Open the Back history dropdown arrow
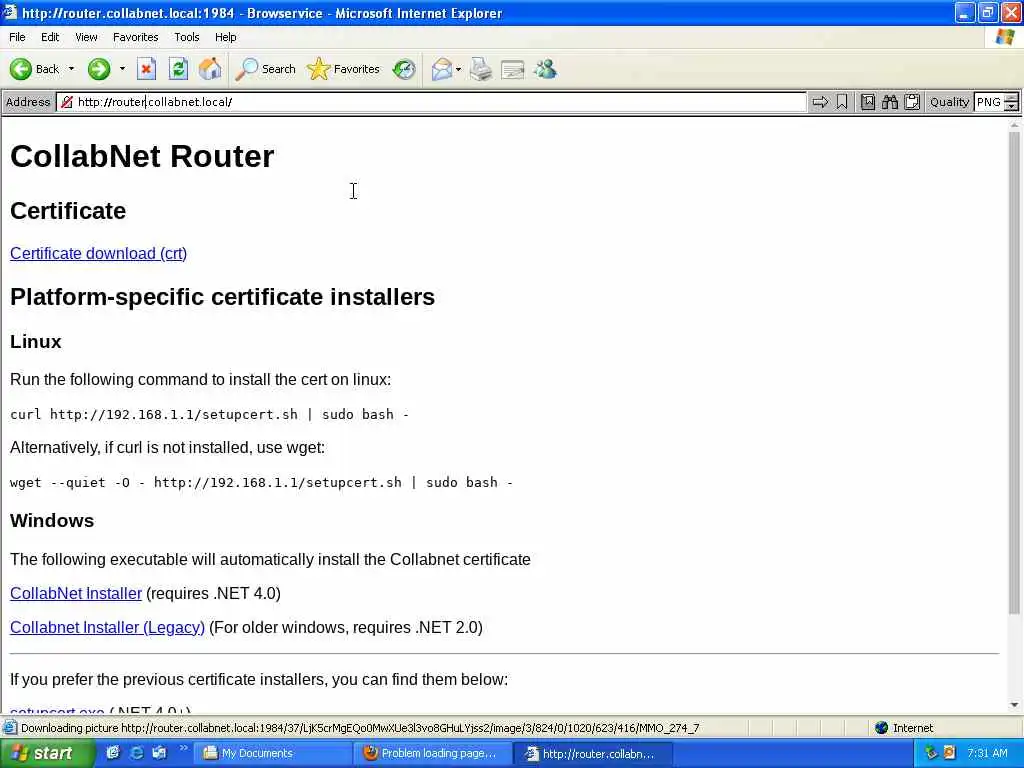Viewport: 1024px width, 768px height. click(x=71, y=69)
